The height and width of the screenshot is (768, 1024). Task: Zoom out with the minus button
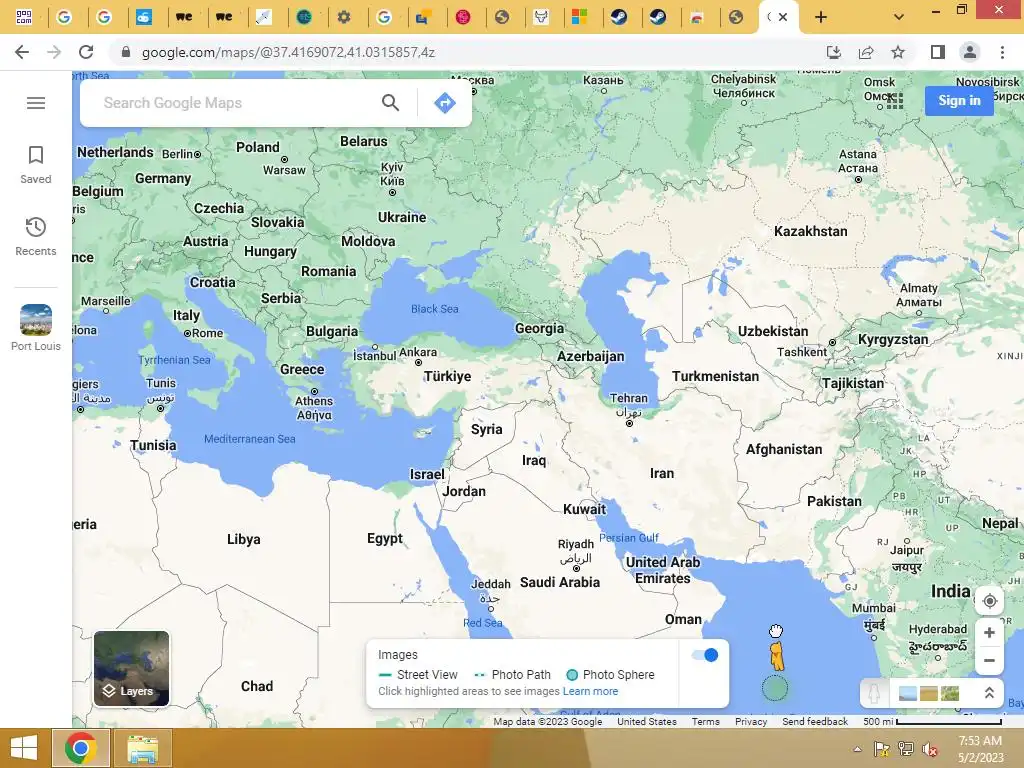(x=989, y=660)
